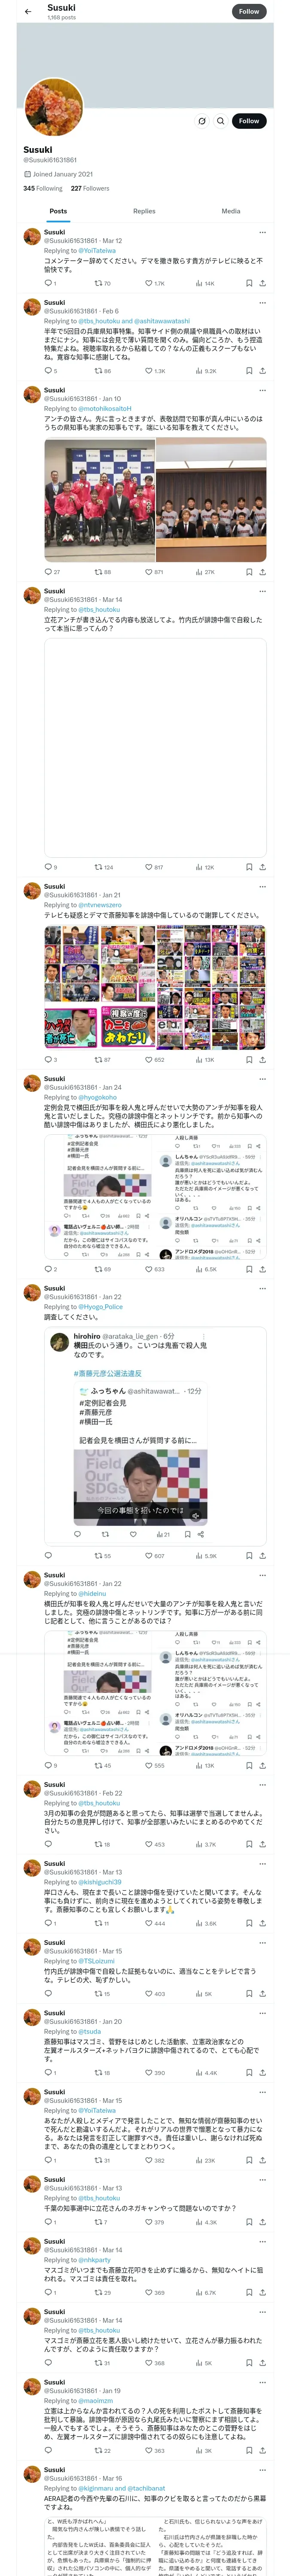This screenshot has width=290, height=2576.
Task: Expand more options on the Mar 12 post
Action: click(262, 232)
